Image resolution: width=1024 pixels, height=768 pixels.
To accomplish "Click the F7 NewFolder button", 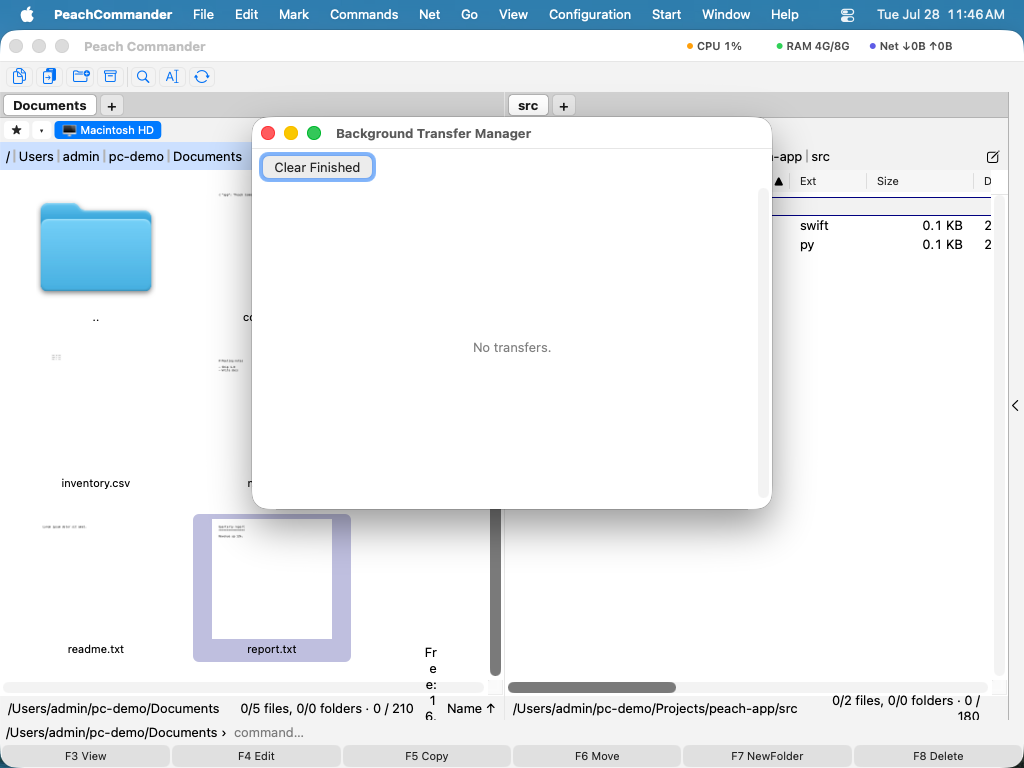I will pos(767,756).
